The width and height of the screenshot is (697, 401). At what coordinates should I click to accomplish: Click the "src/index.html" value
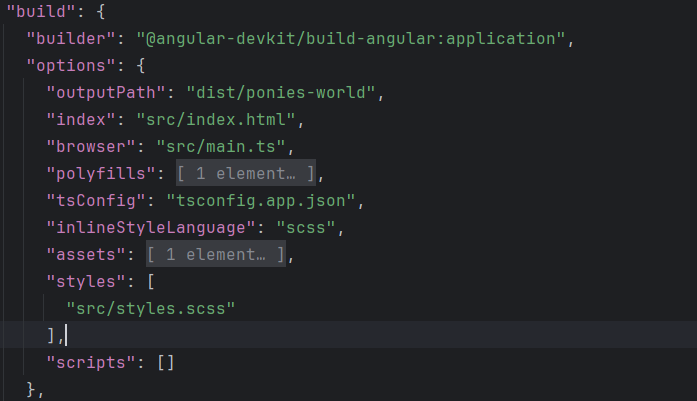pyautogui.click(x=216, y=120)
